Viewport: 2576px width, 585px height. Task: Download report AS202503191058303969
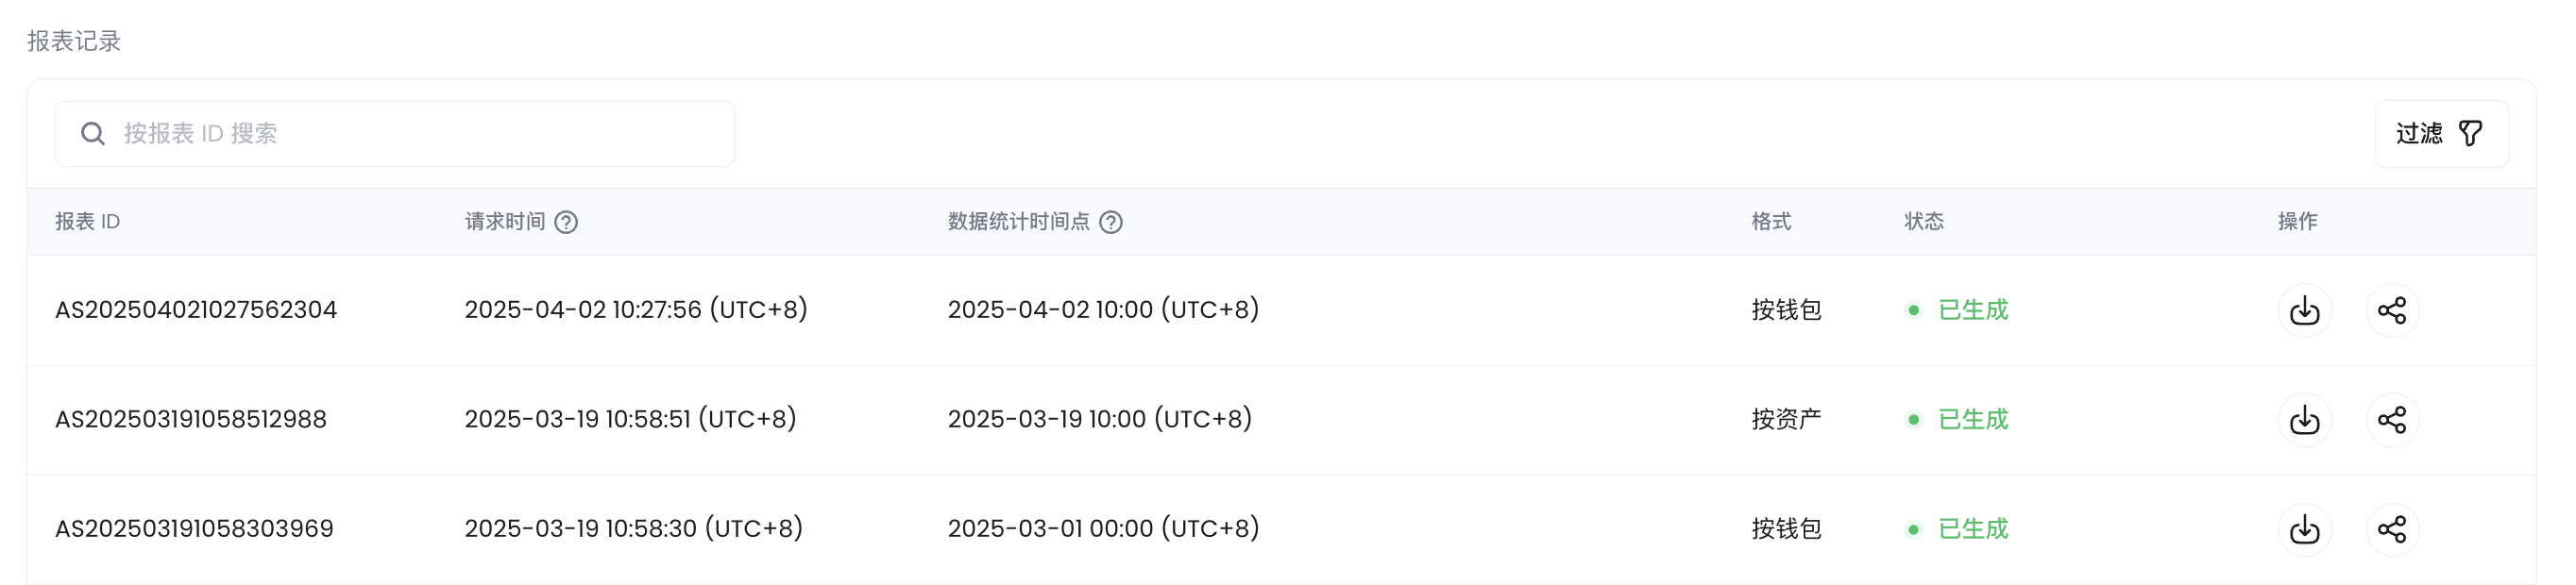(x=2304, y=529)
